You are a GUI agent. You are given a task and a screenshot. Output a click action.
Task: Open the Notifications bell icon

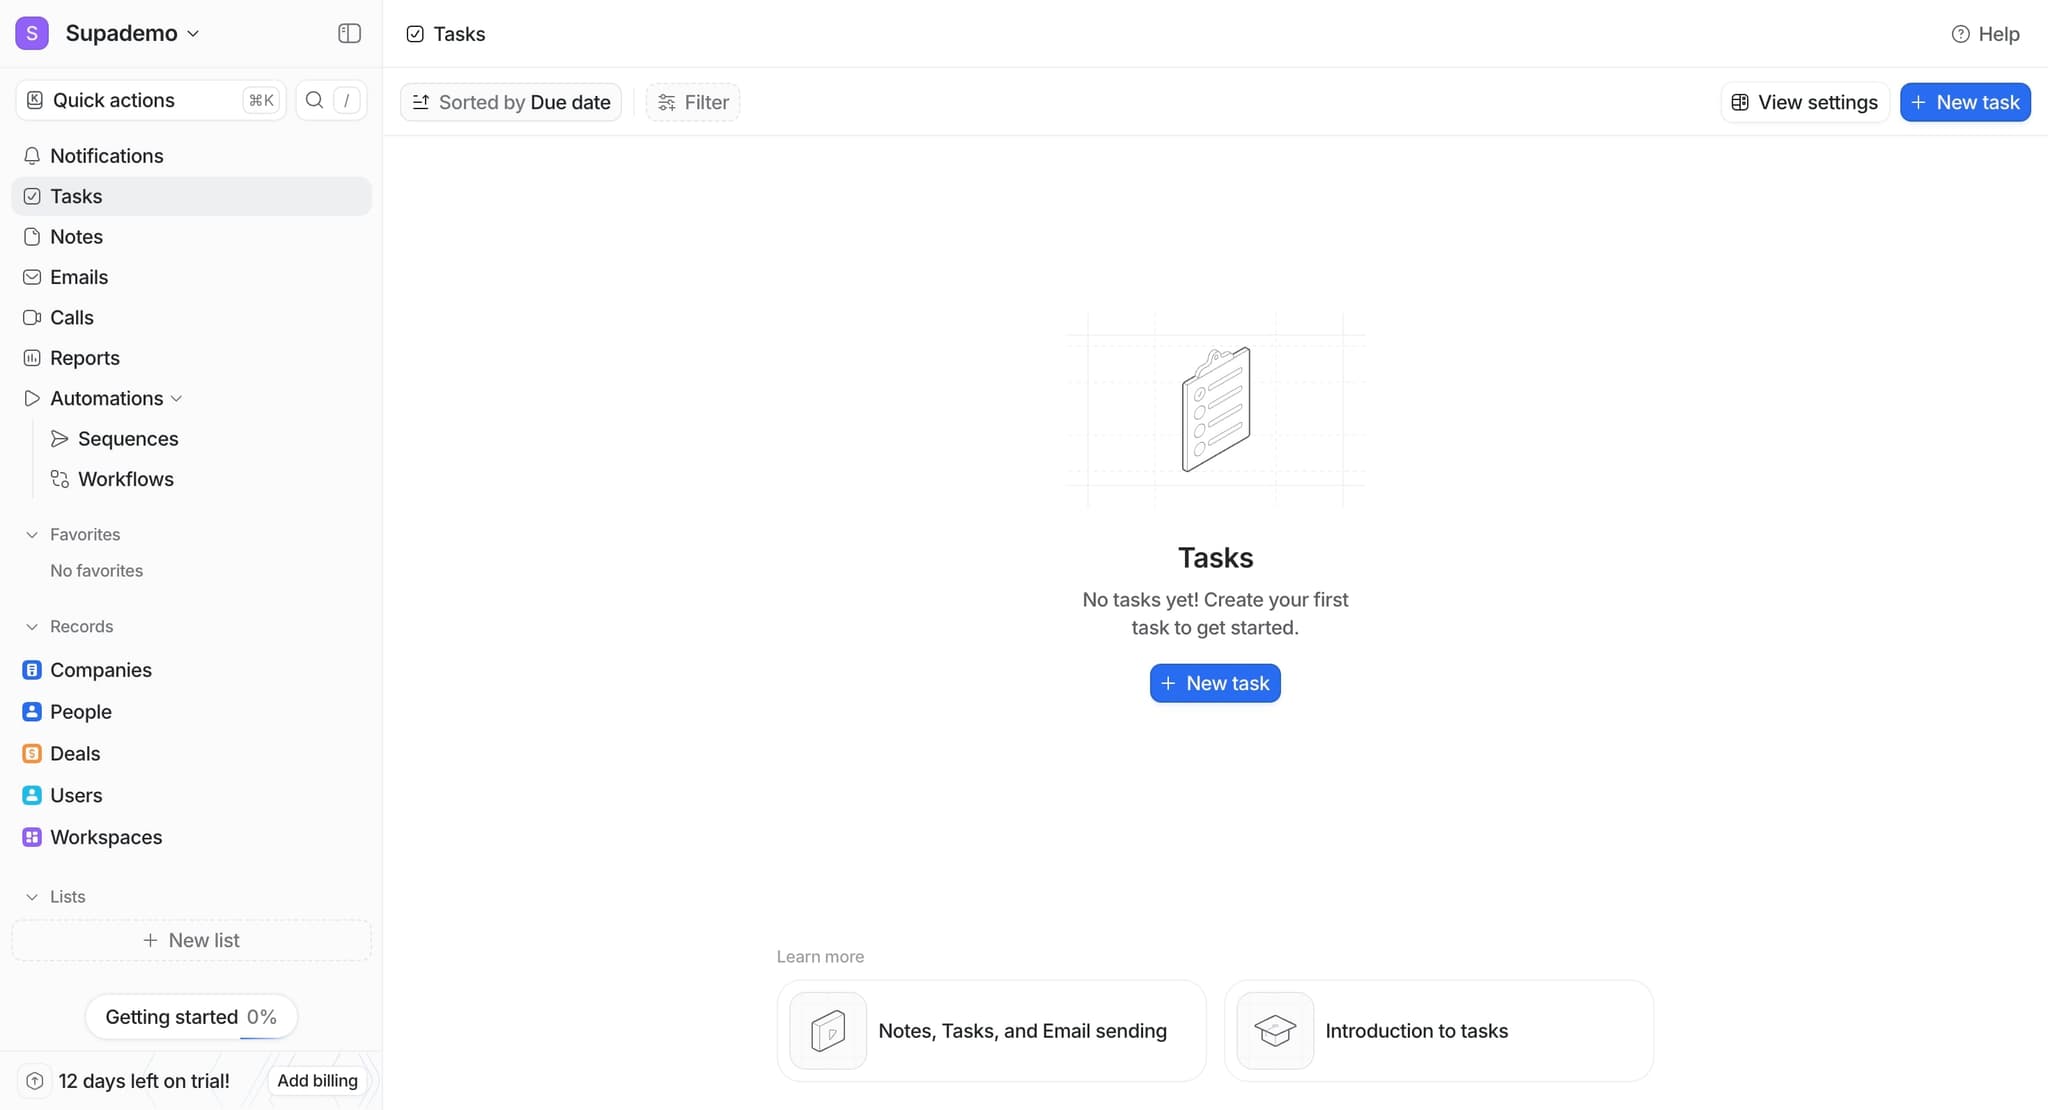[32, 156]
